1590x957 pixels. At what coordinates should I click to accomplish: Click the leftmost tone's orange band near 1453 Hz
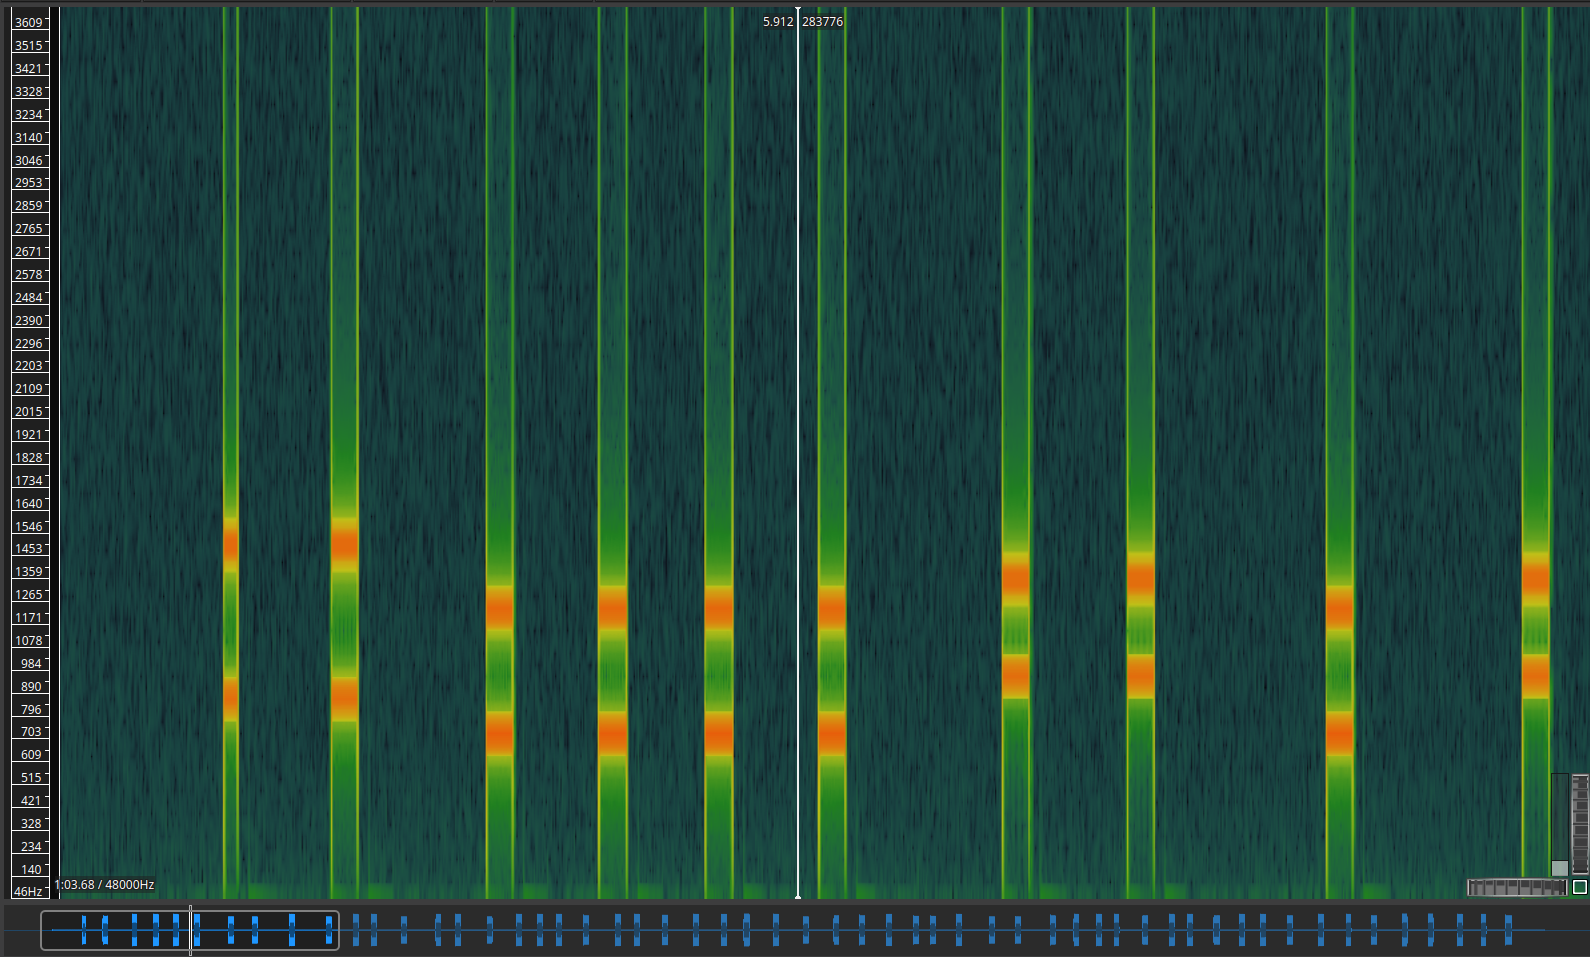(231, 545)
